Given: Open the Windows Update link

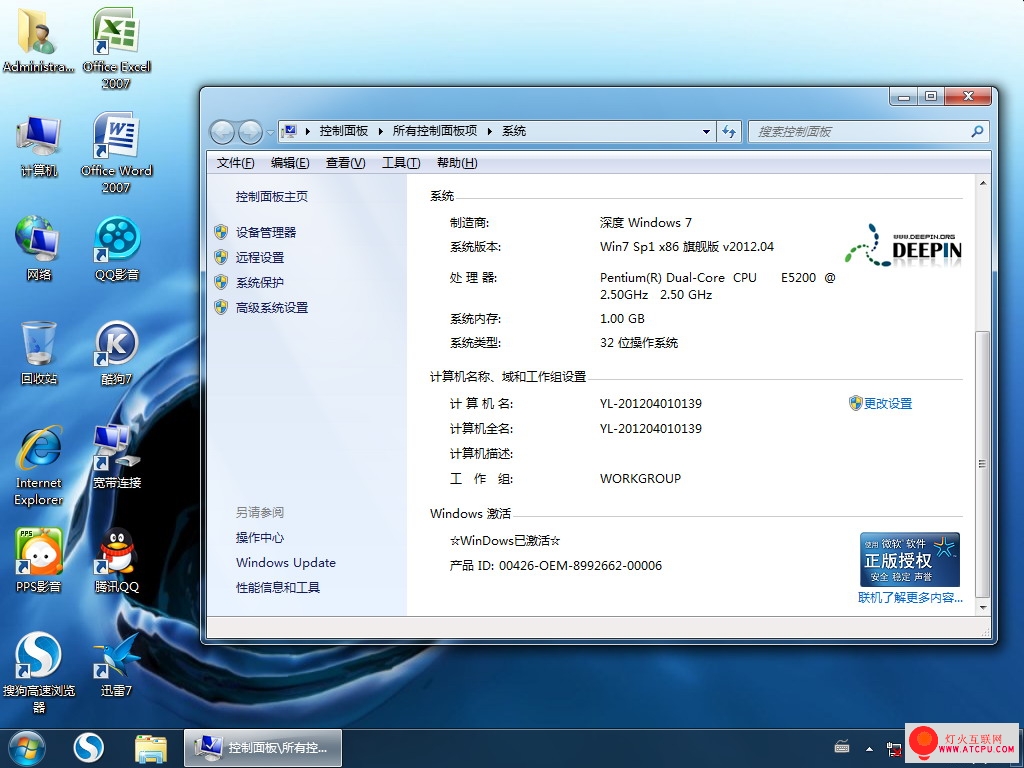Looking at the screenshot, I should pos(286,562).
